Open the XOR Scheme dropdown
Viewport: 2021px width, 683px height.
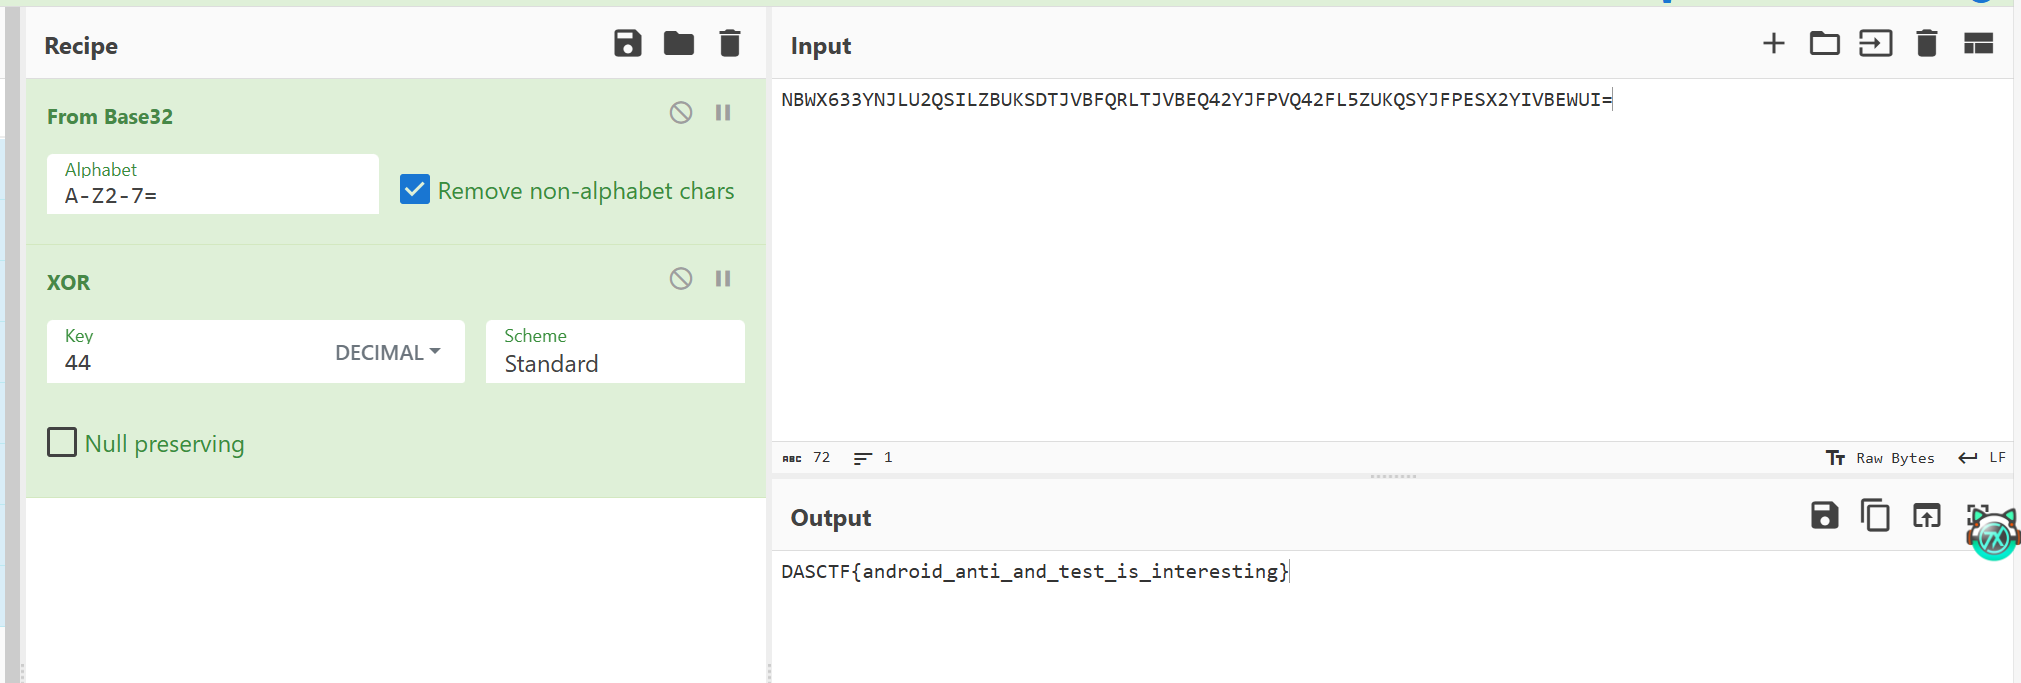(614, 352)
